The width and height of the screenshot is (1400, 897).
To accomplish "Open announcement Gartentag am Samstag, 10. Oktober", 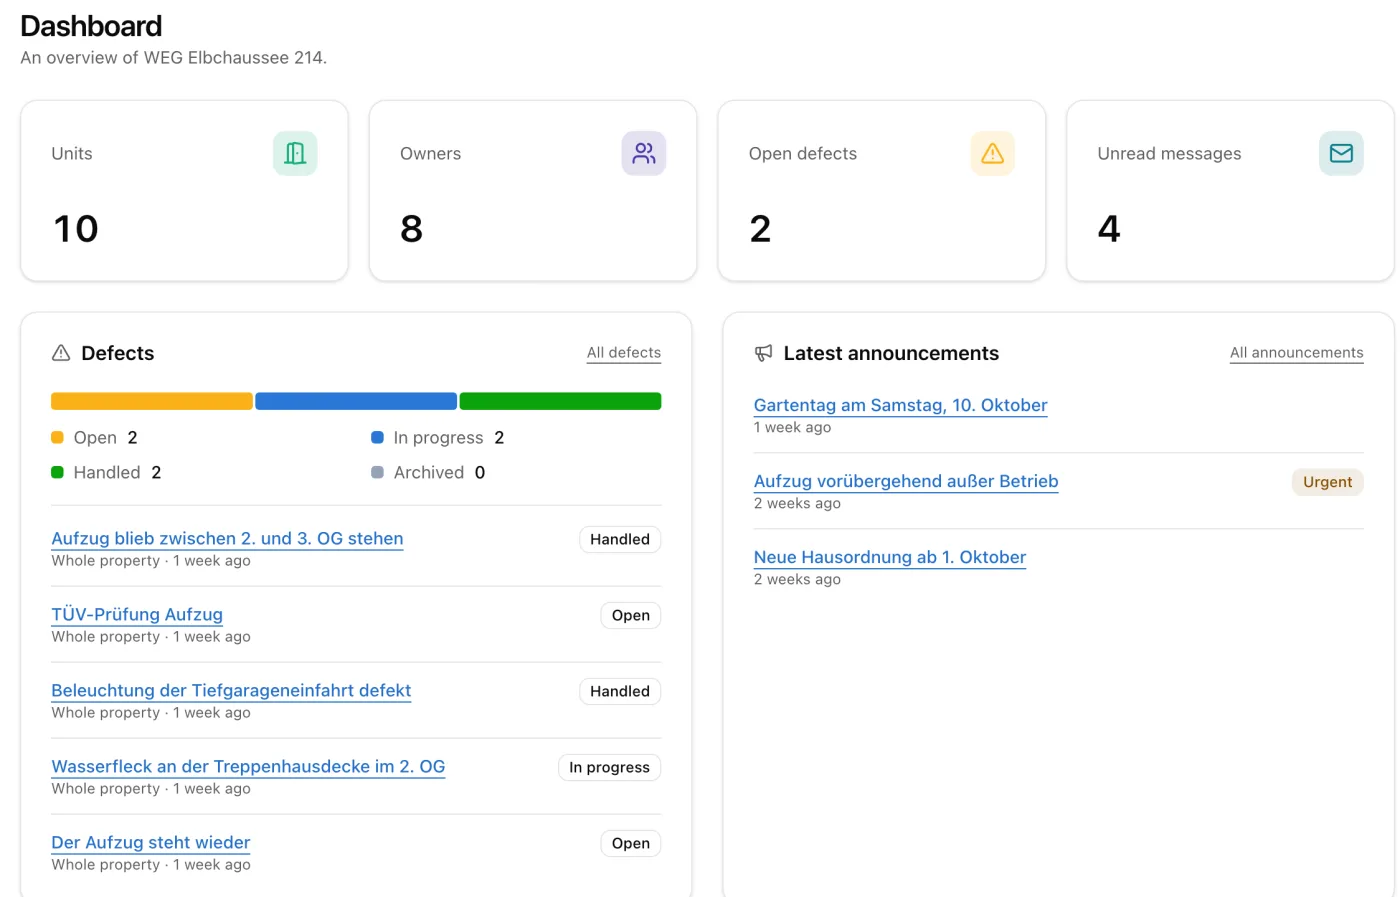I will click(900, 405).
